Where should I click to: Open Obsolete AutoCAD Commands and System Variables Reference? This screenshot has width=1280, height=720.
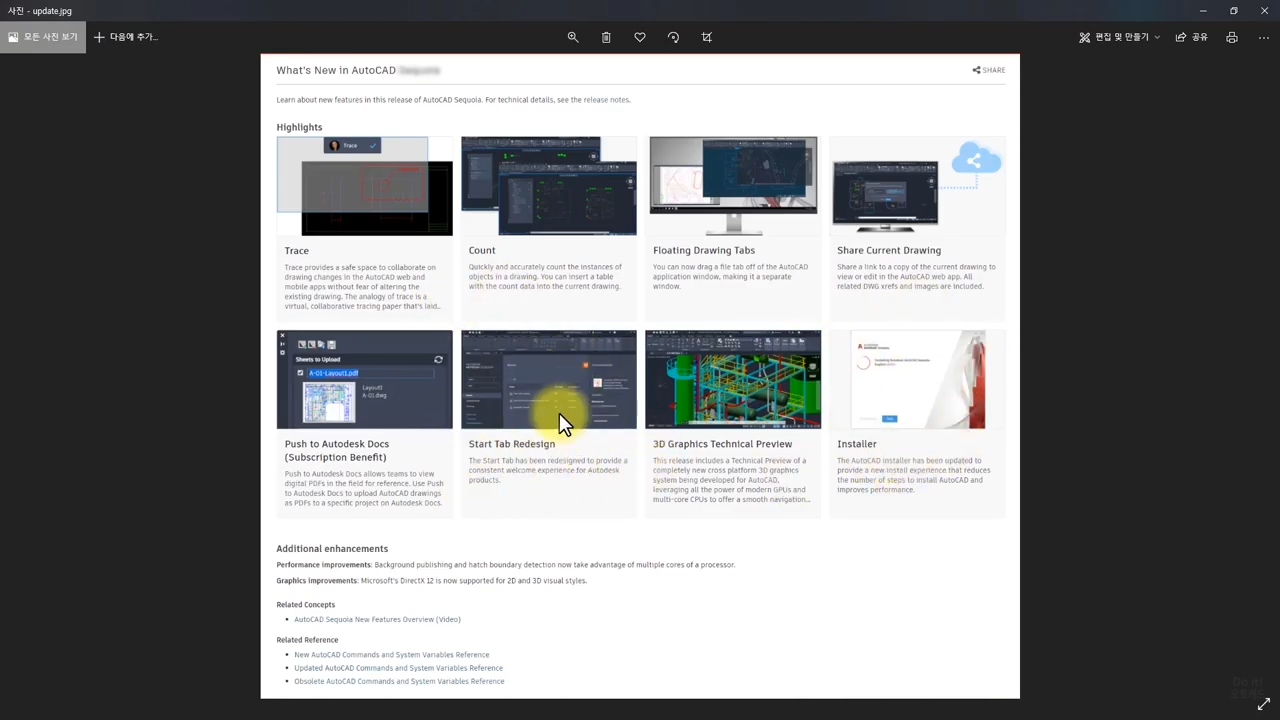(x=399, y=681)
